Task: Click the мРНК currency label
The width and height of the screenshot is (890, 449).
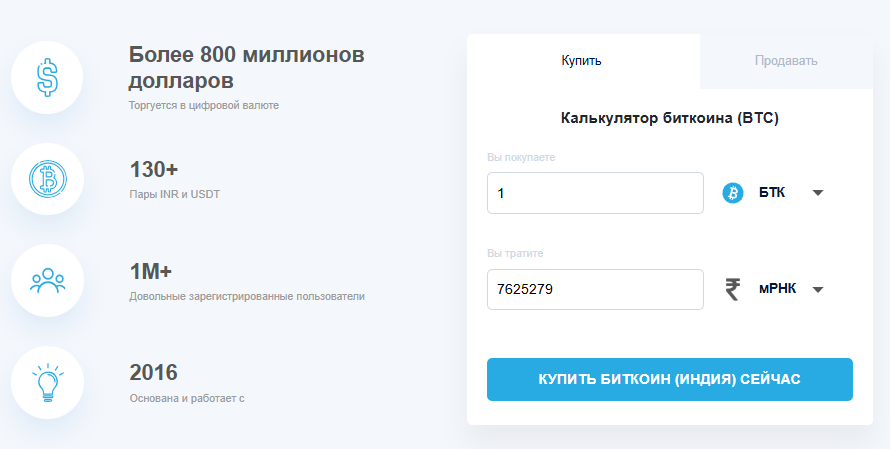Action: coord(776,290)
